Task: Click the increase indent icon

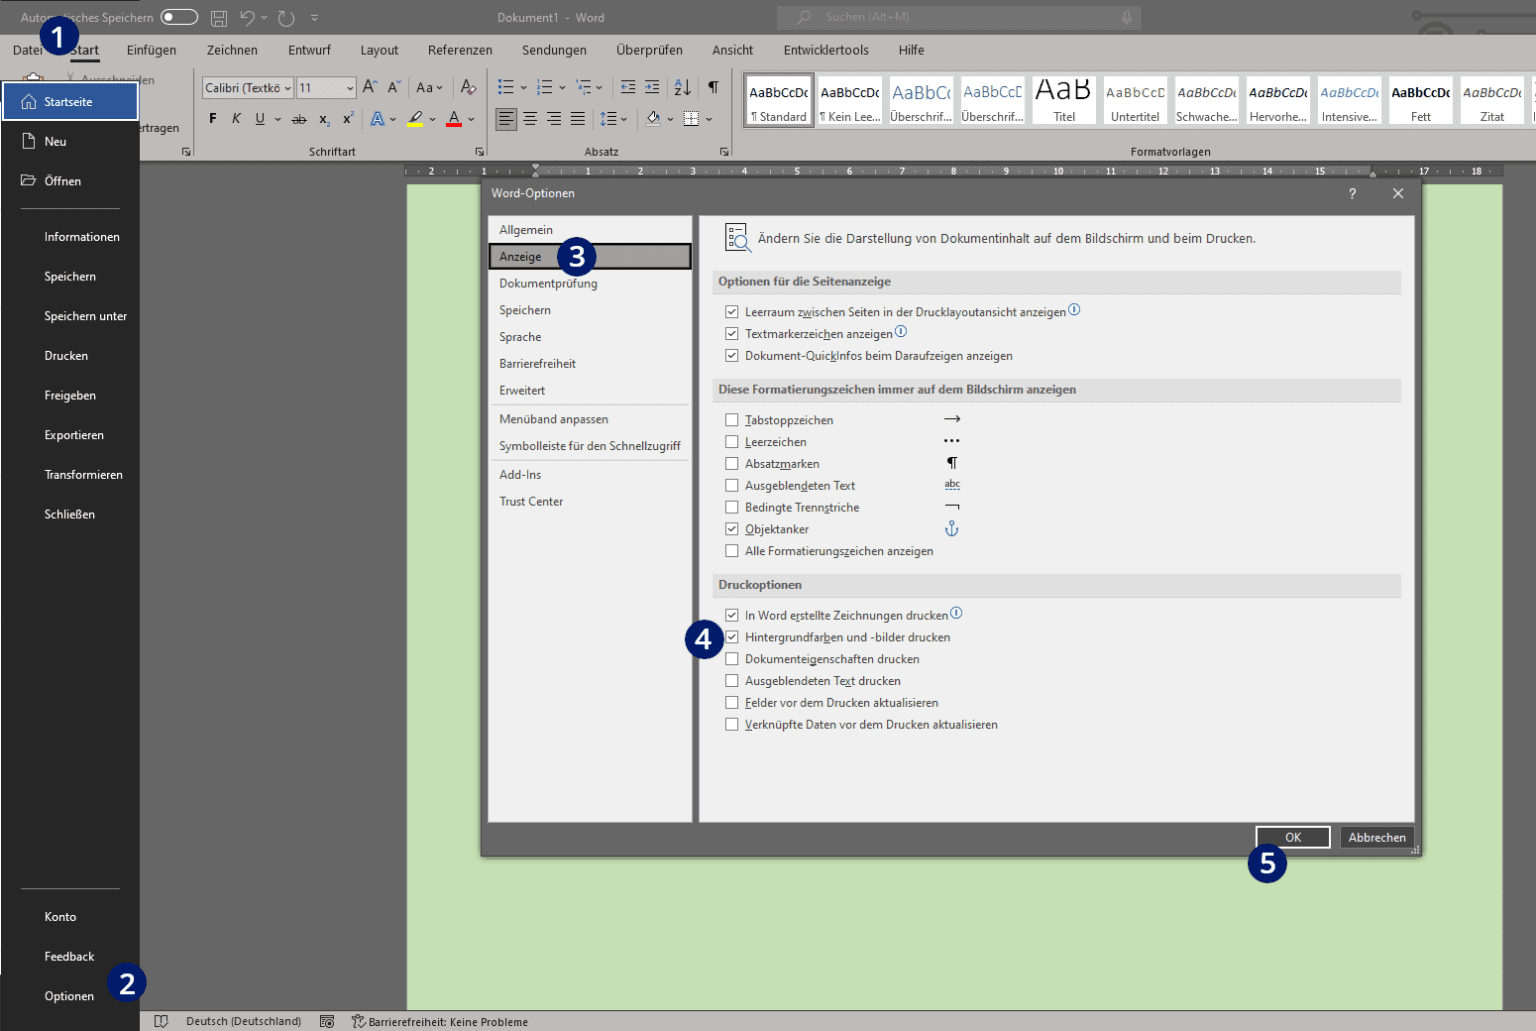Action: tap(652, 88)
